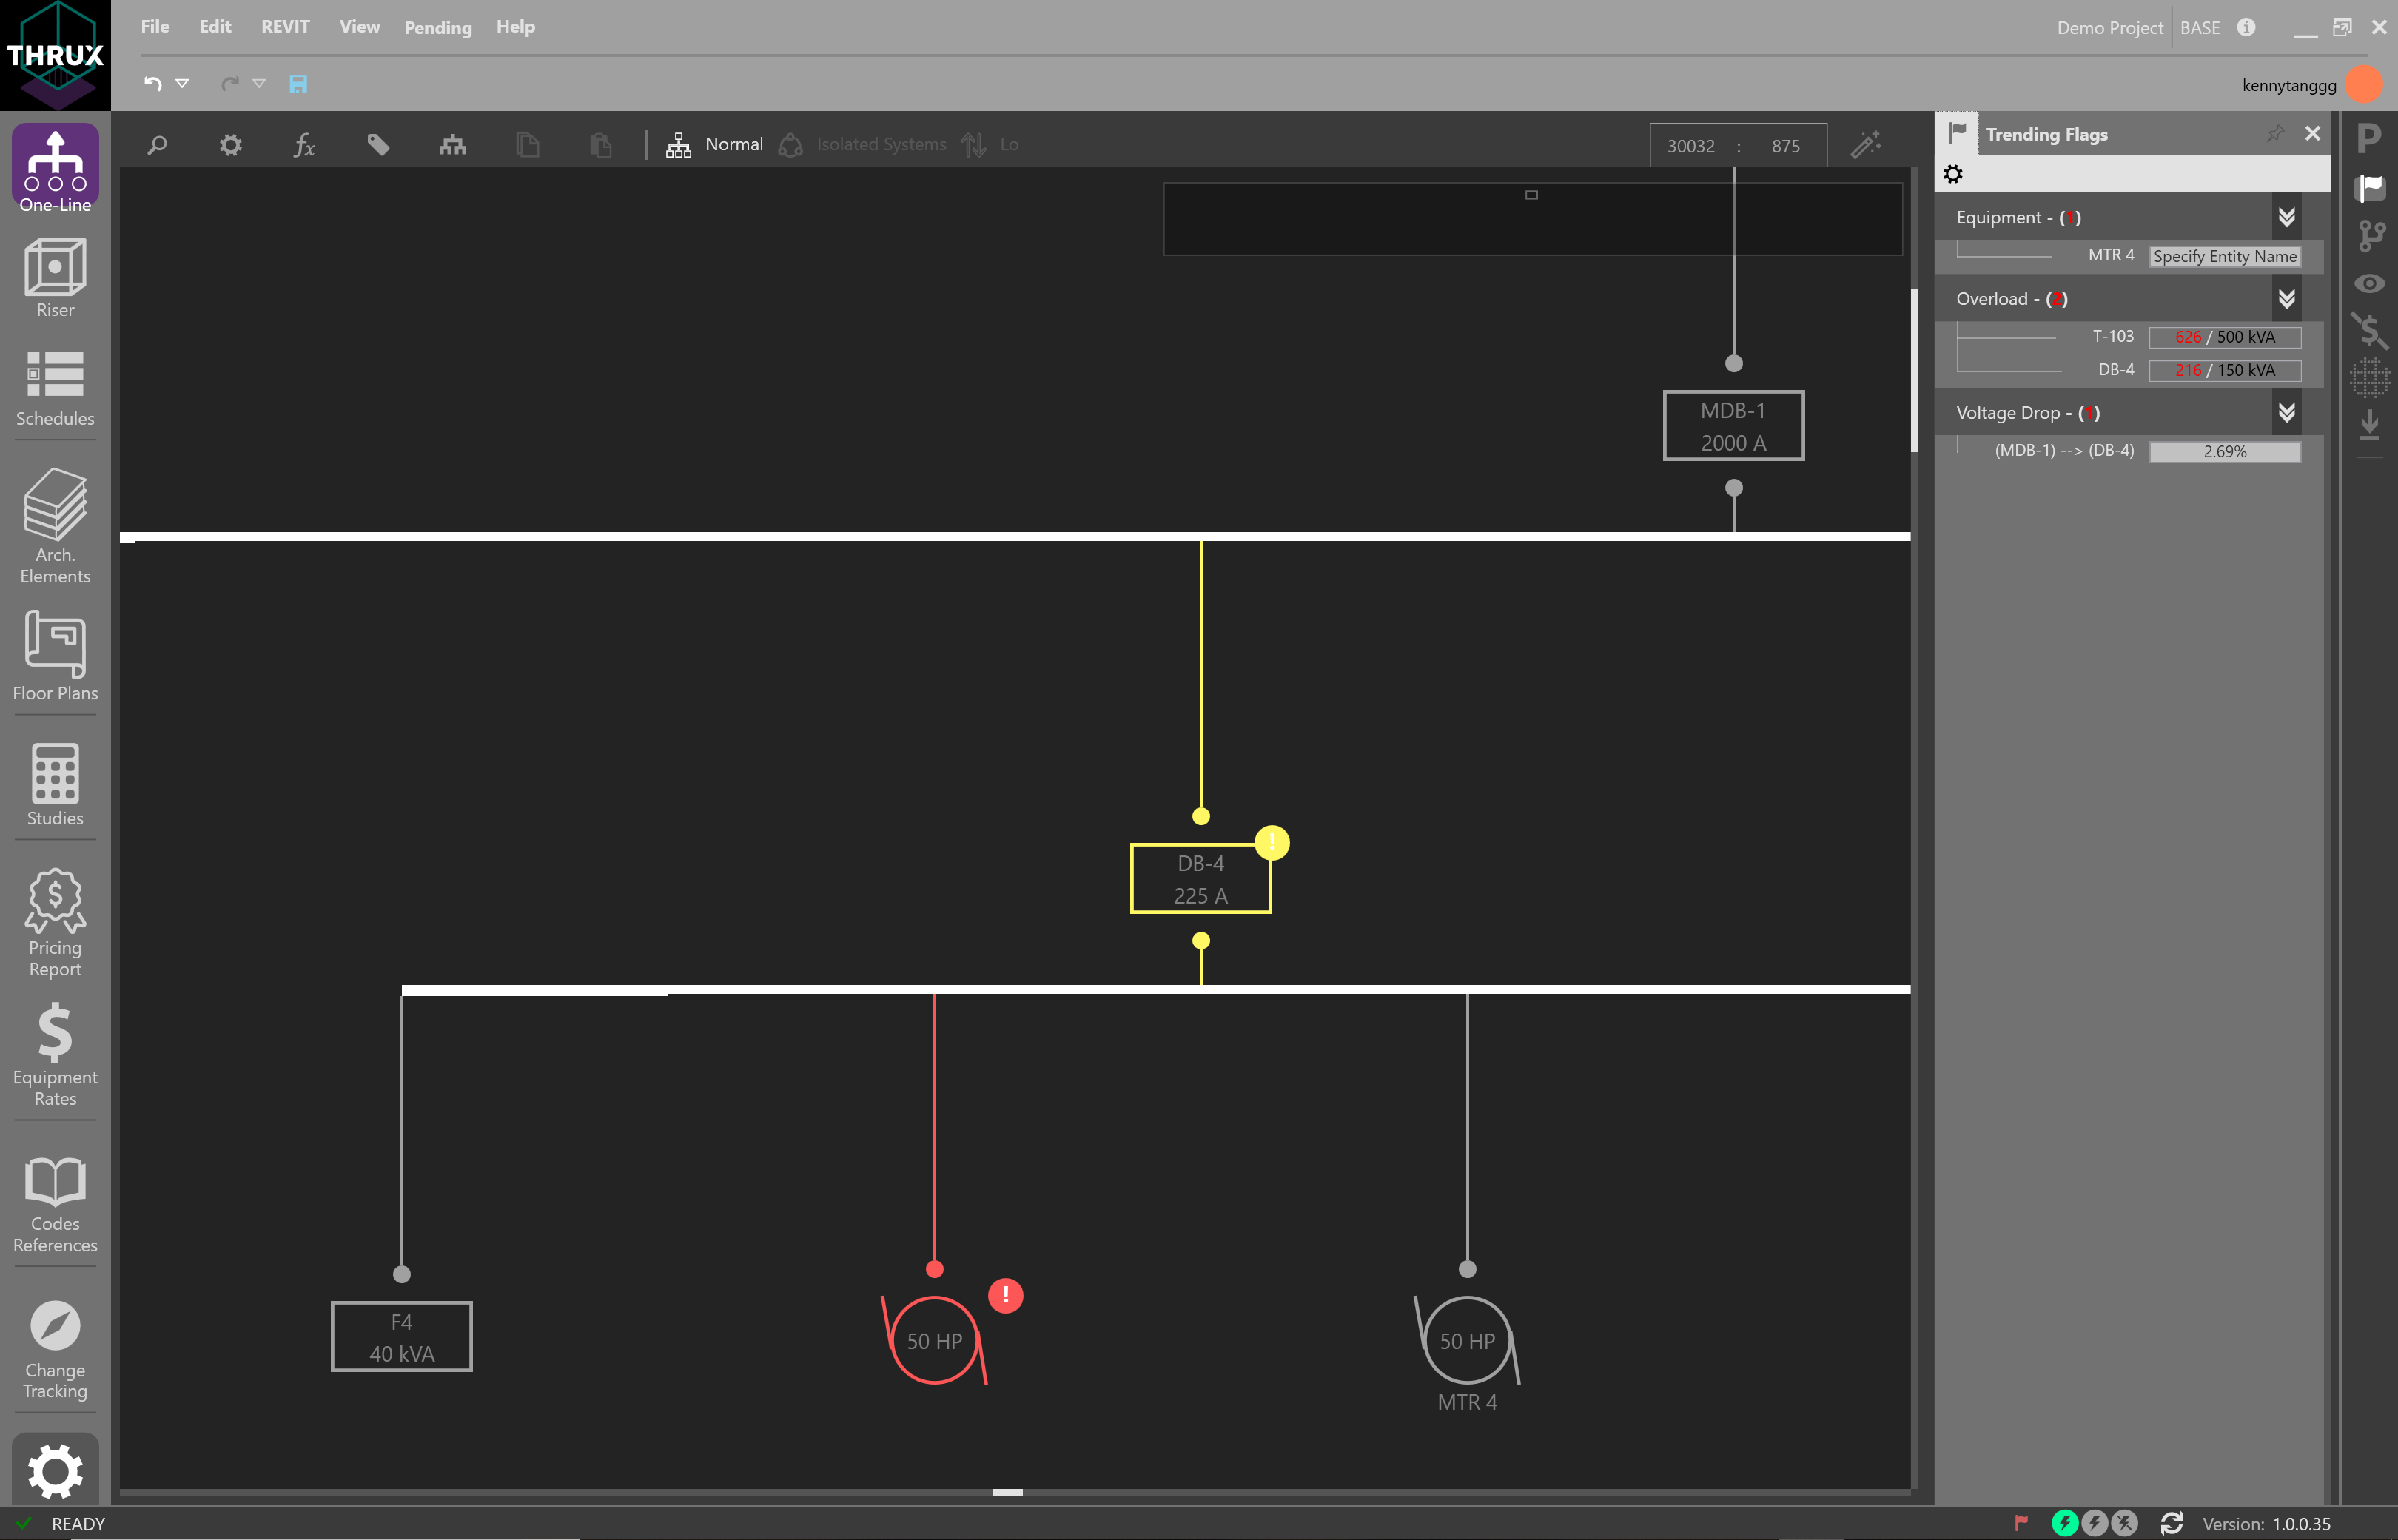2398x1540 pixels.
Task: Collapse the Equipment section in Trending Flags
Action: click(x=2287, y=217)
